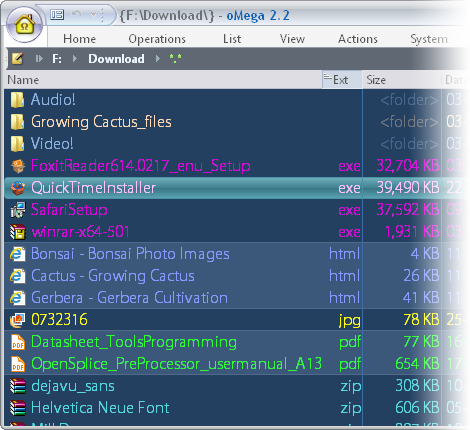Select the View ribbon tab
The image size is (470, 430).
(292, 39)
